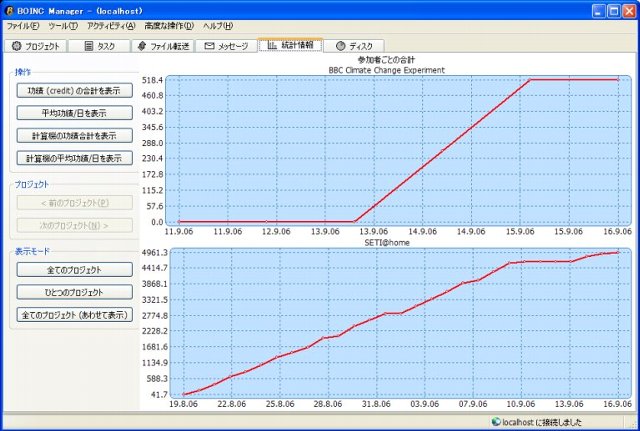This screenshot has width=640, height=431.
Task: Open the ディスク tab
Action: [354, 46]
